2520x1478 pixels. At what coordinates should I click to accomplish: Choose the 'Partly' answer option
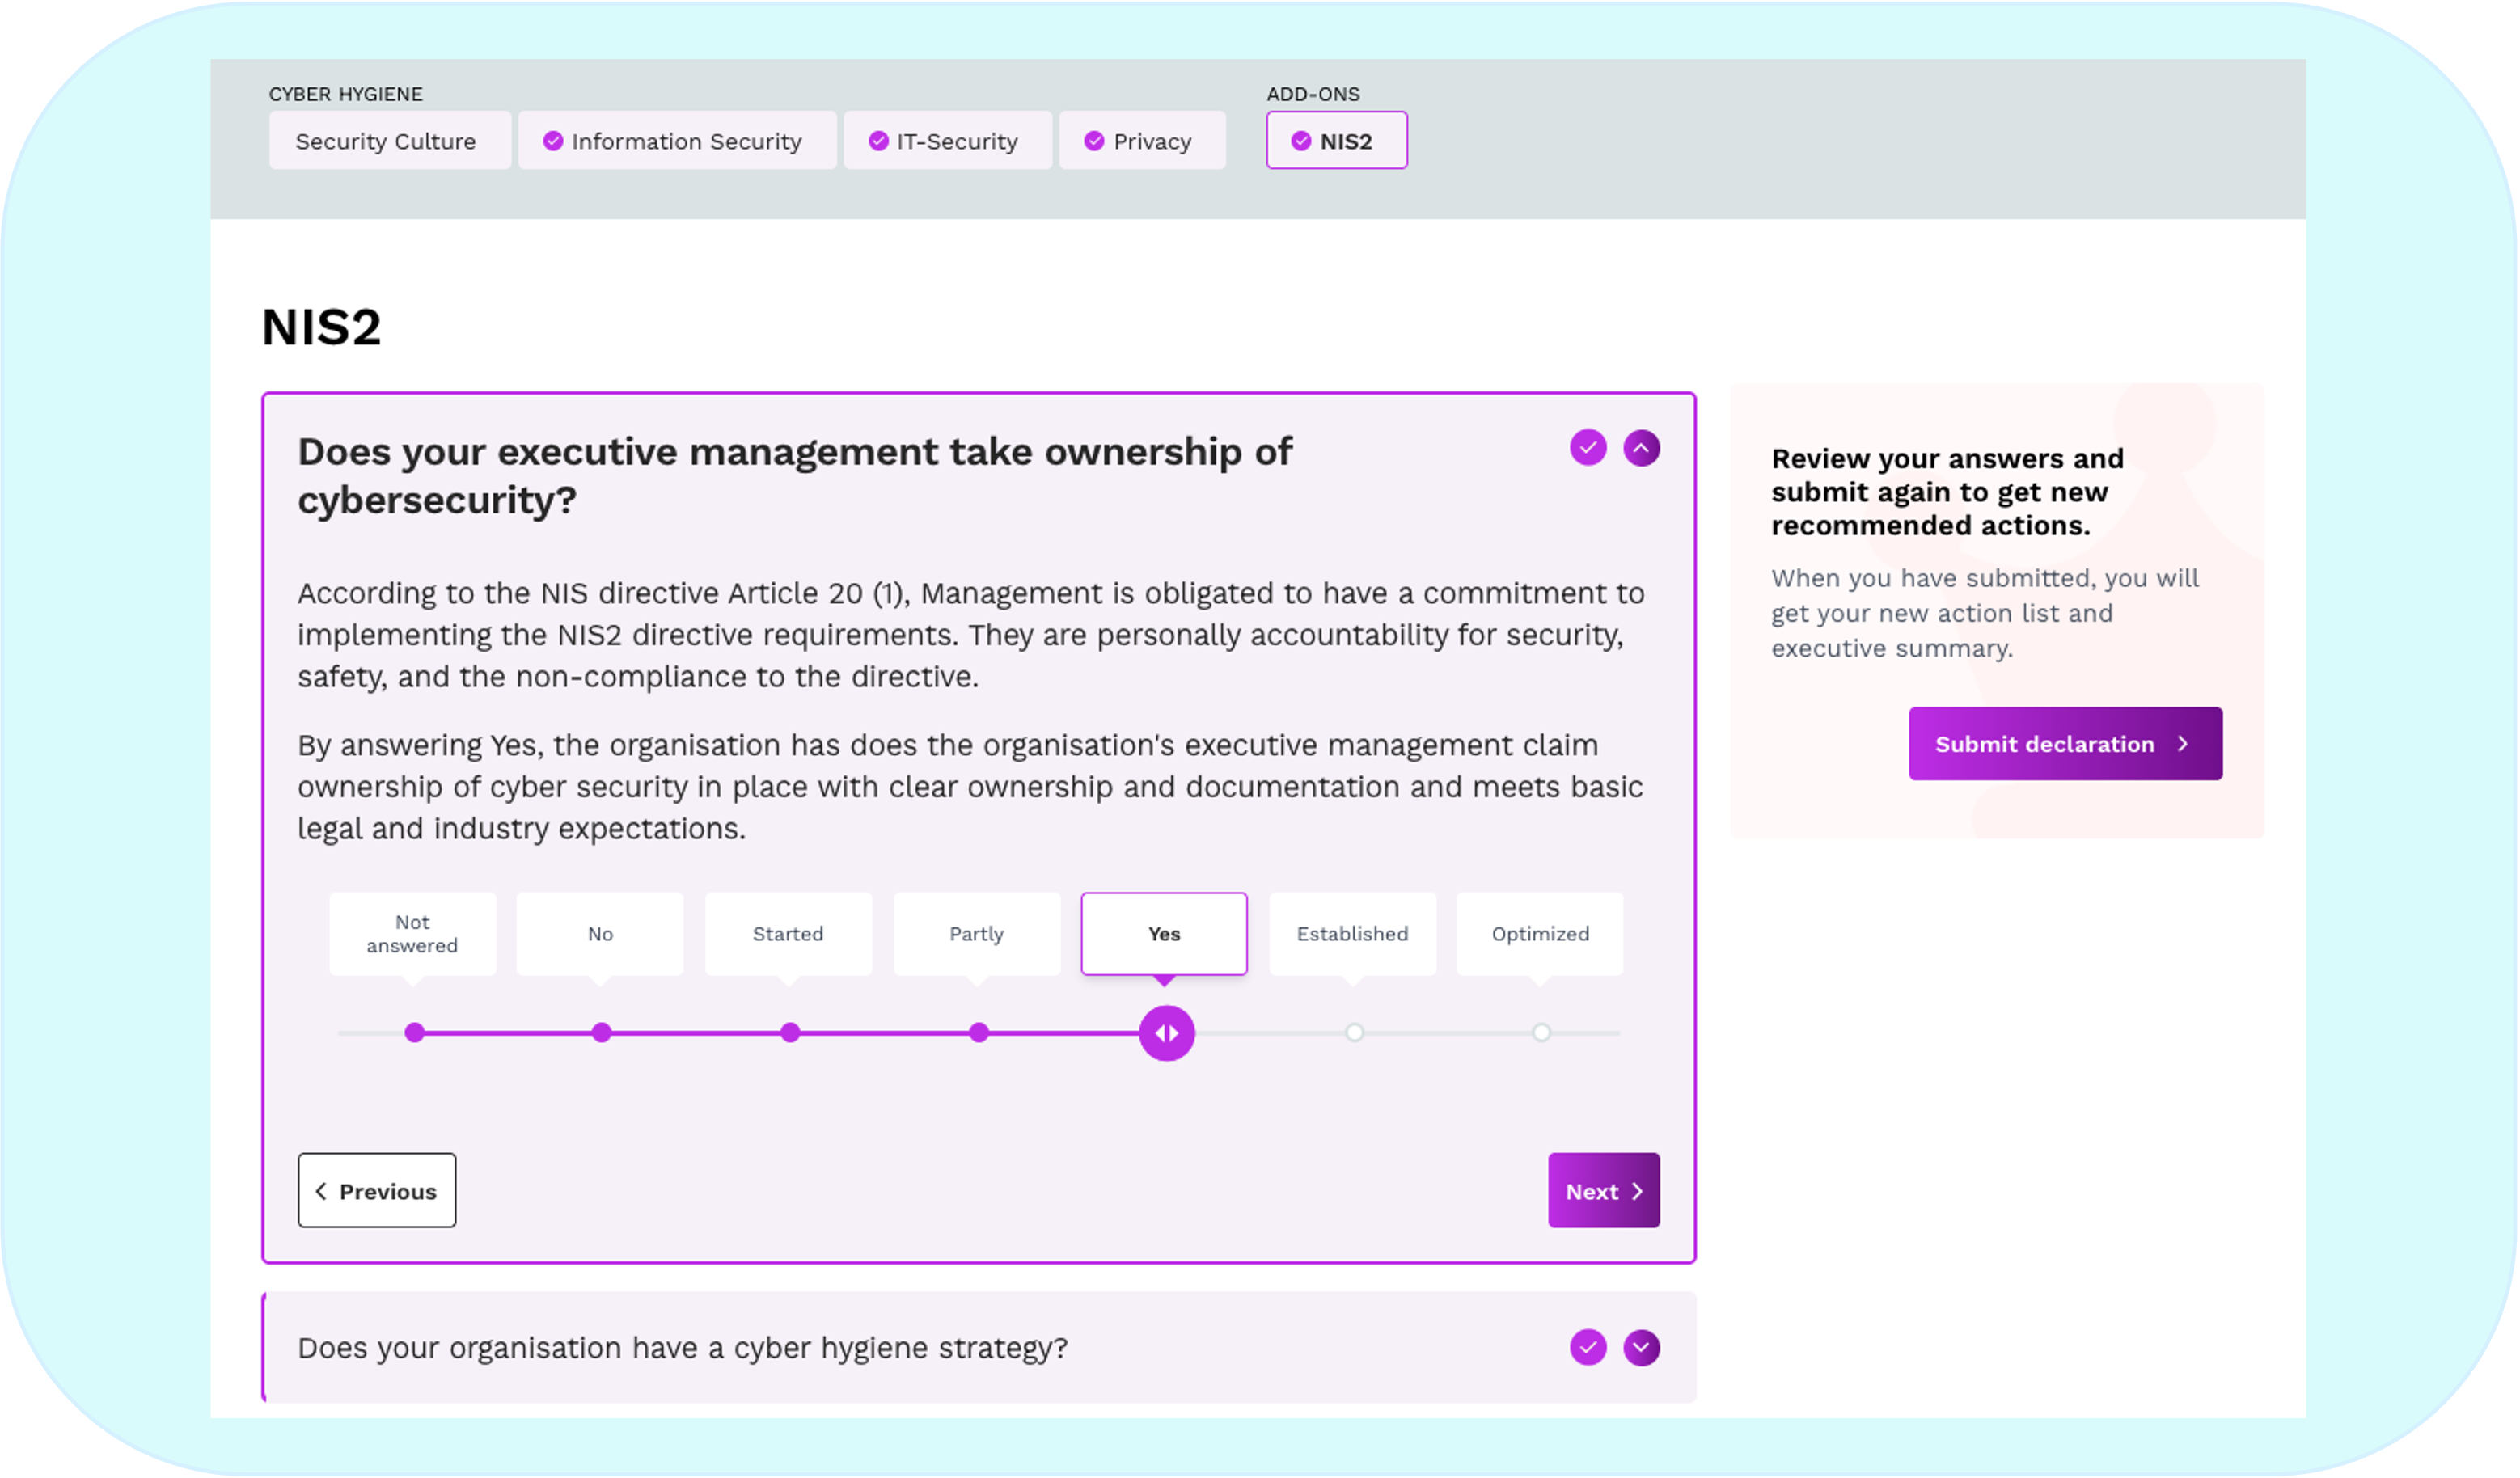[976, 934]
